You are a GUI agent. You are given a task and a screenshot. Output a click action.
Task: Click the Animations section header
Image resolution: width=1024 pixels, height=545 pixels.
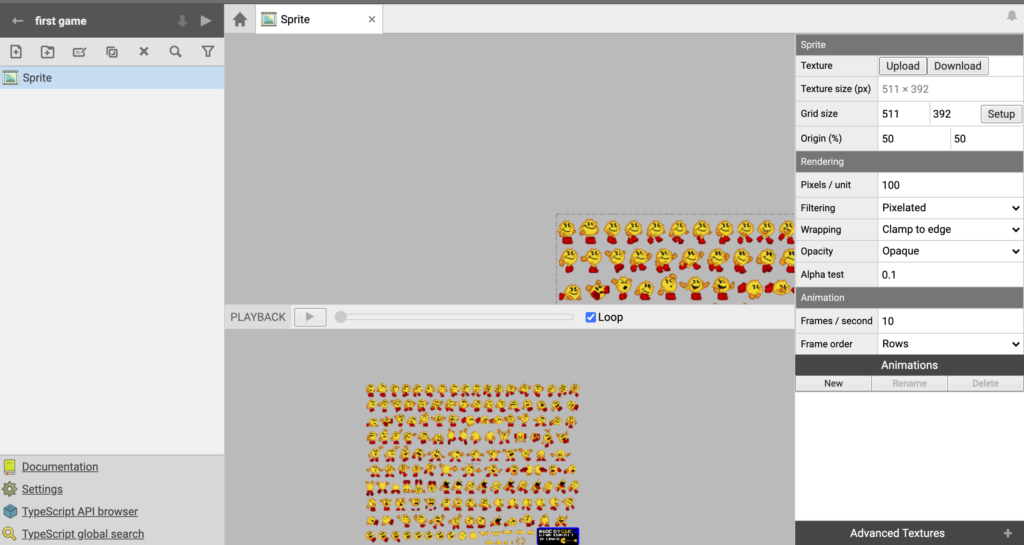tap(909, 365)
